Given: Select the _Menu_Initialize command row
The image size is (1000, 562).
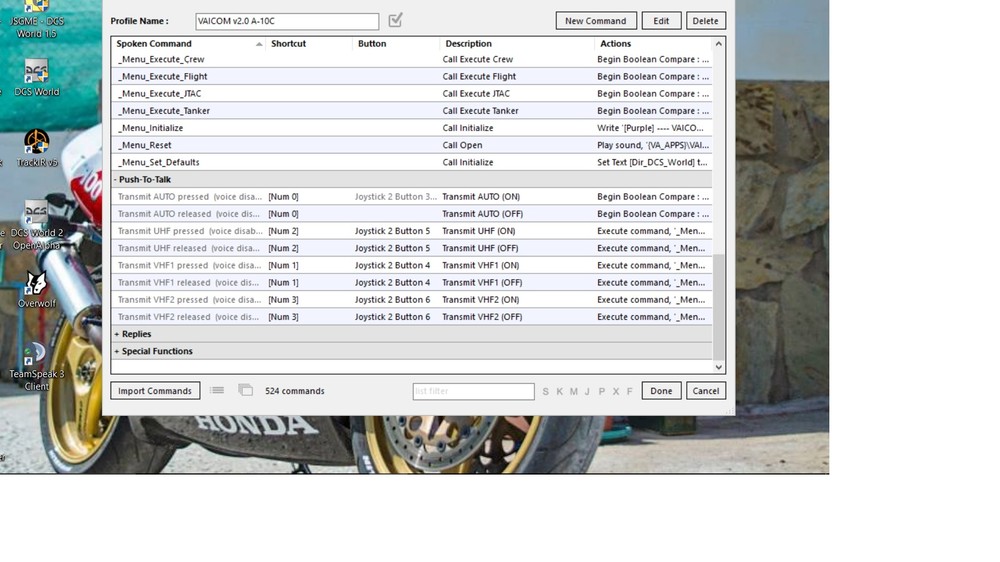Looking at the screenshot, I should (x=412, y=128).
